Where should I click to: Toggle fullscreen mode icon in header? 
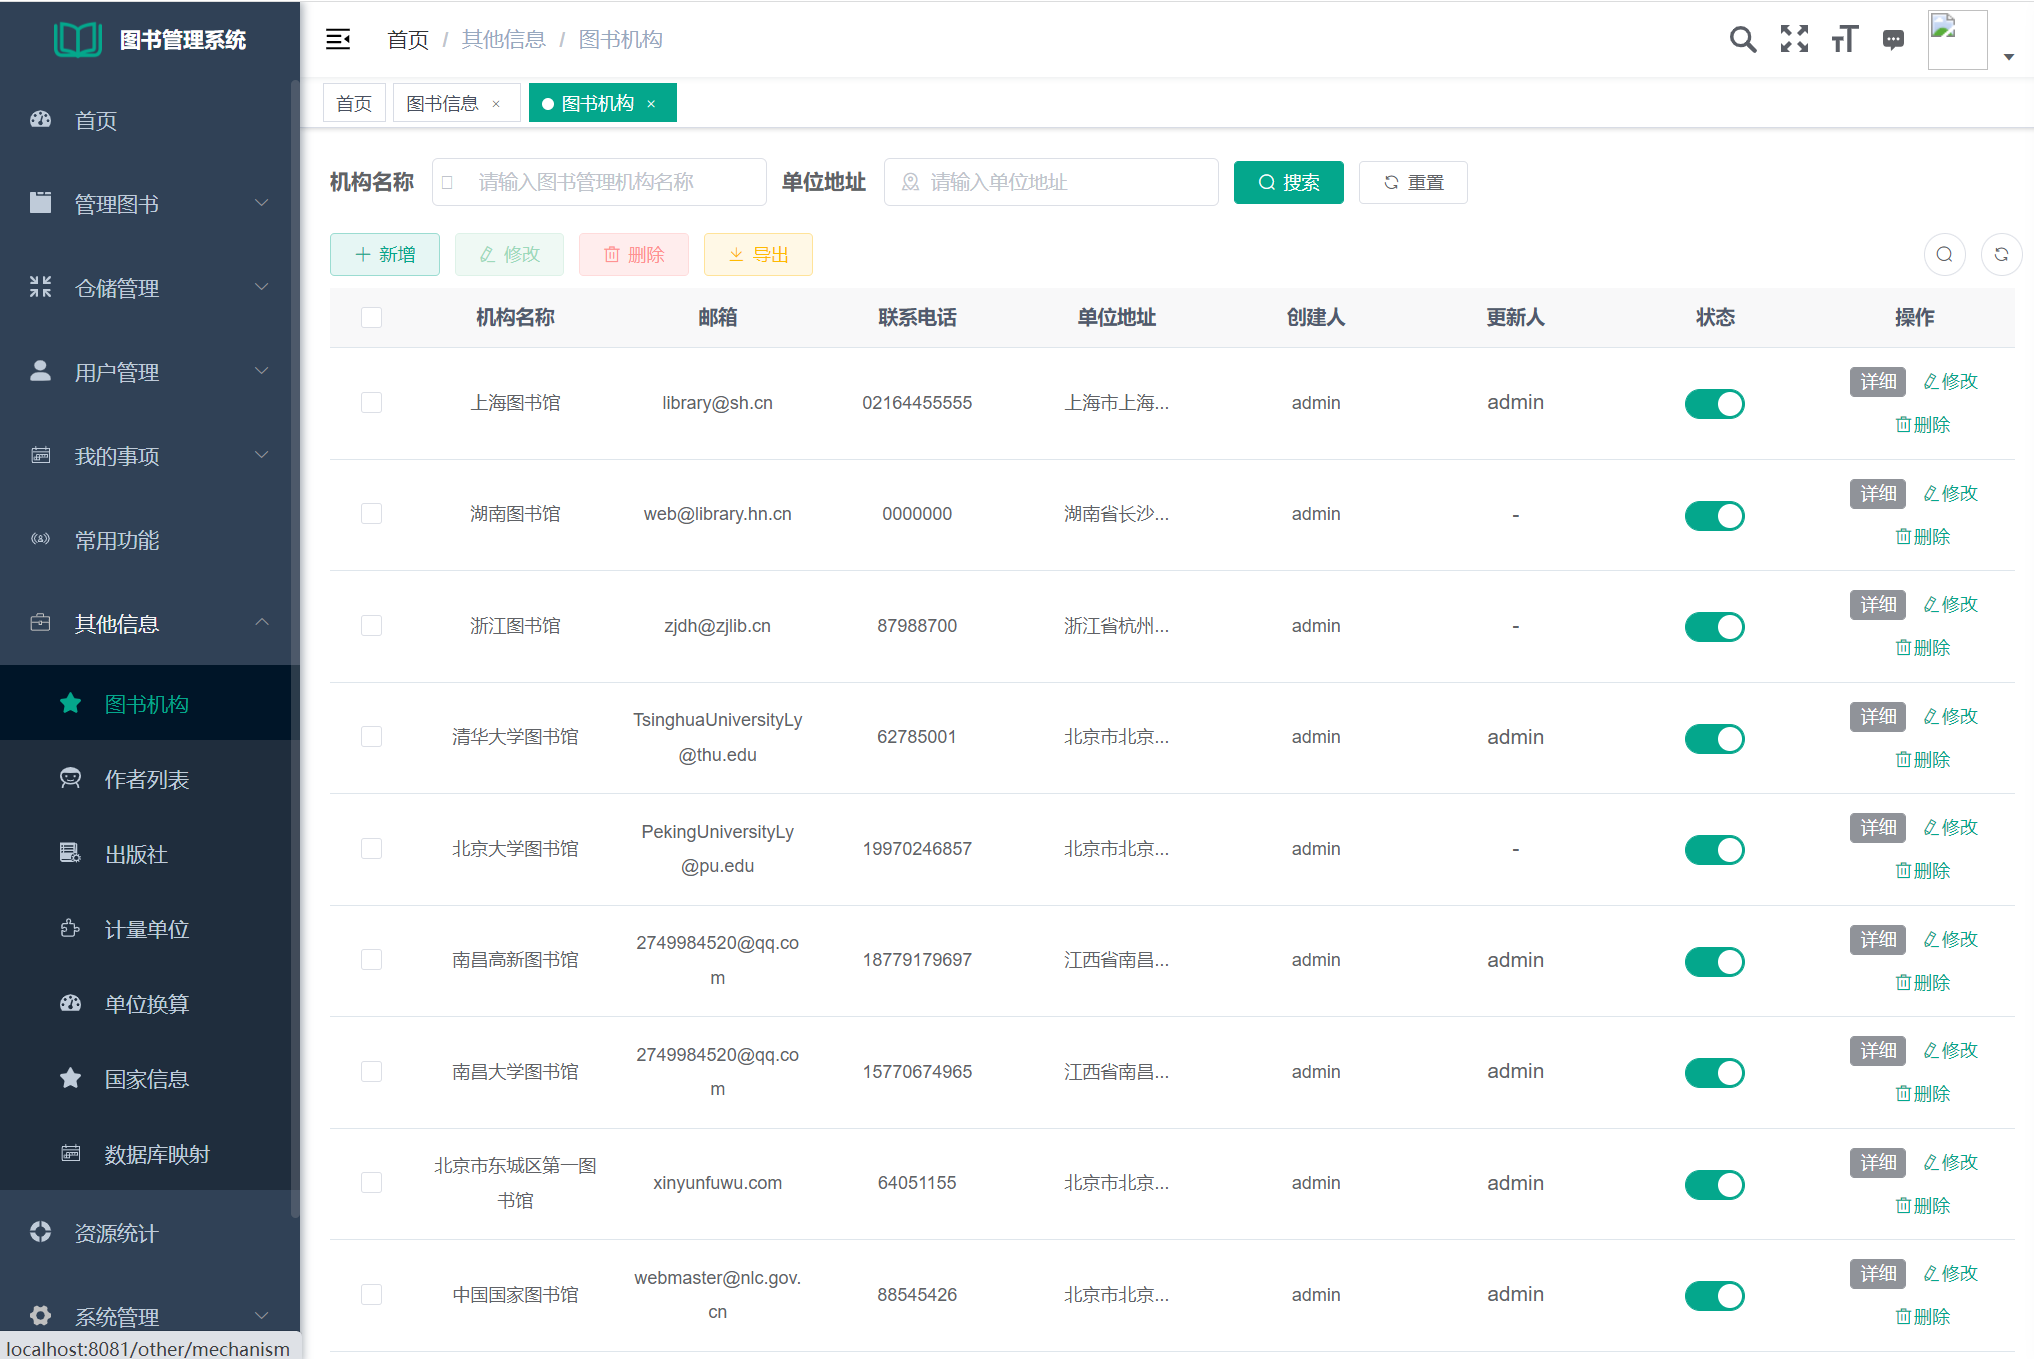[x=1794, y=39]
